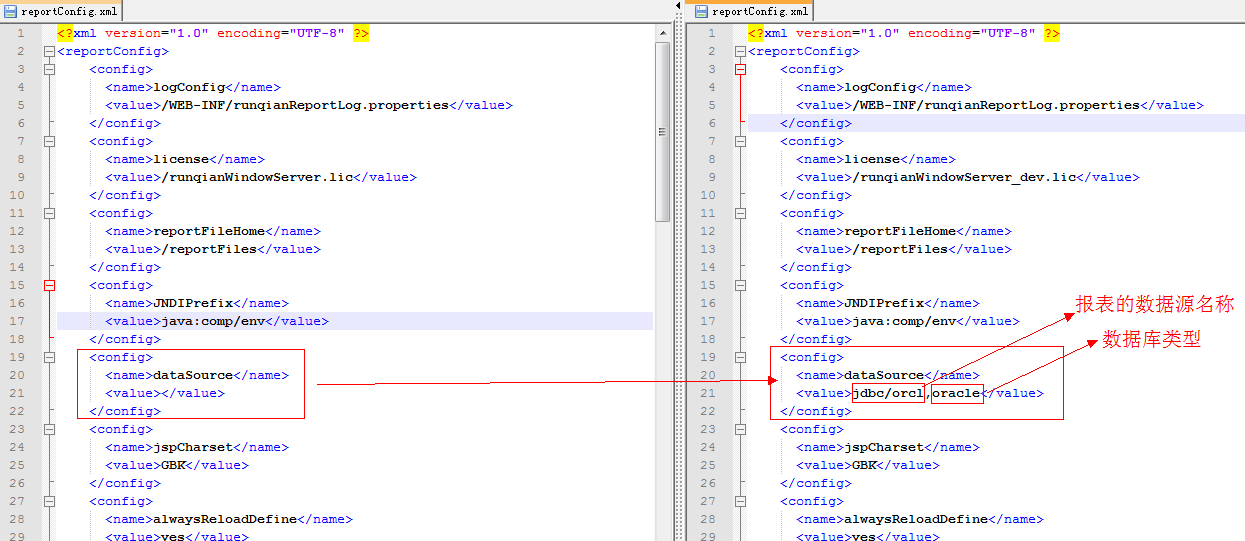Collapse dataSource config fold at left line 19
The height and width of the screenshot is (541, 1245).
coord(49,358)
